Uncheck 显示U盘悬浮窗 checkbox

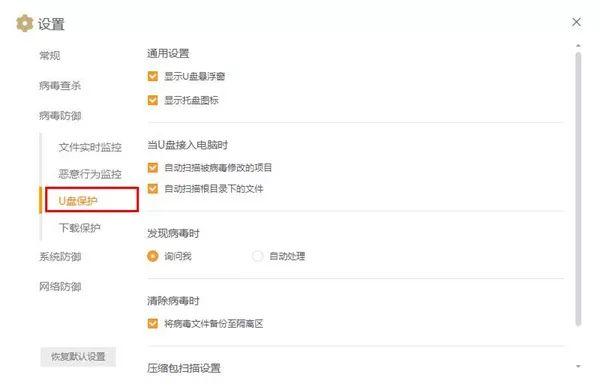(153, 76)
